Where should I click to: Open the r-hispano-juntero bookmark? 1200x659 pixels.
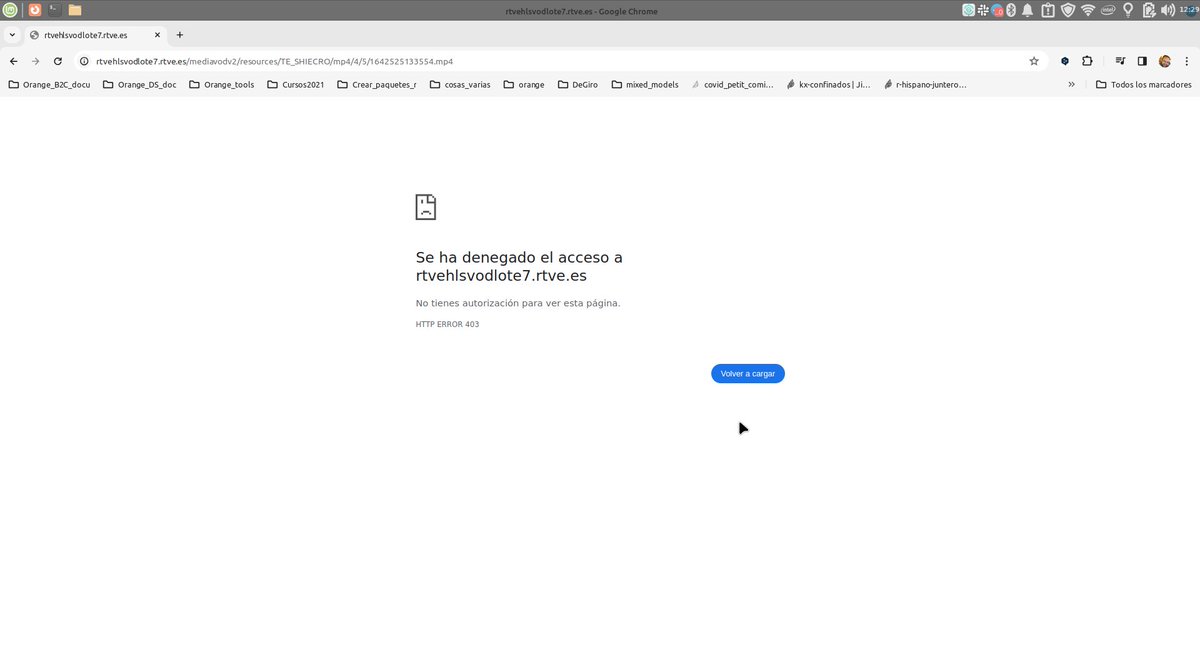pyautogui.click(x=925, y=85)
